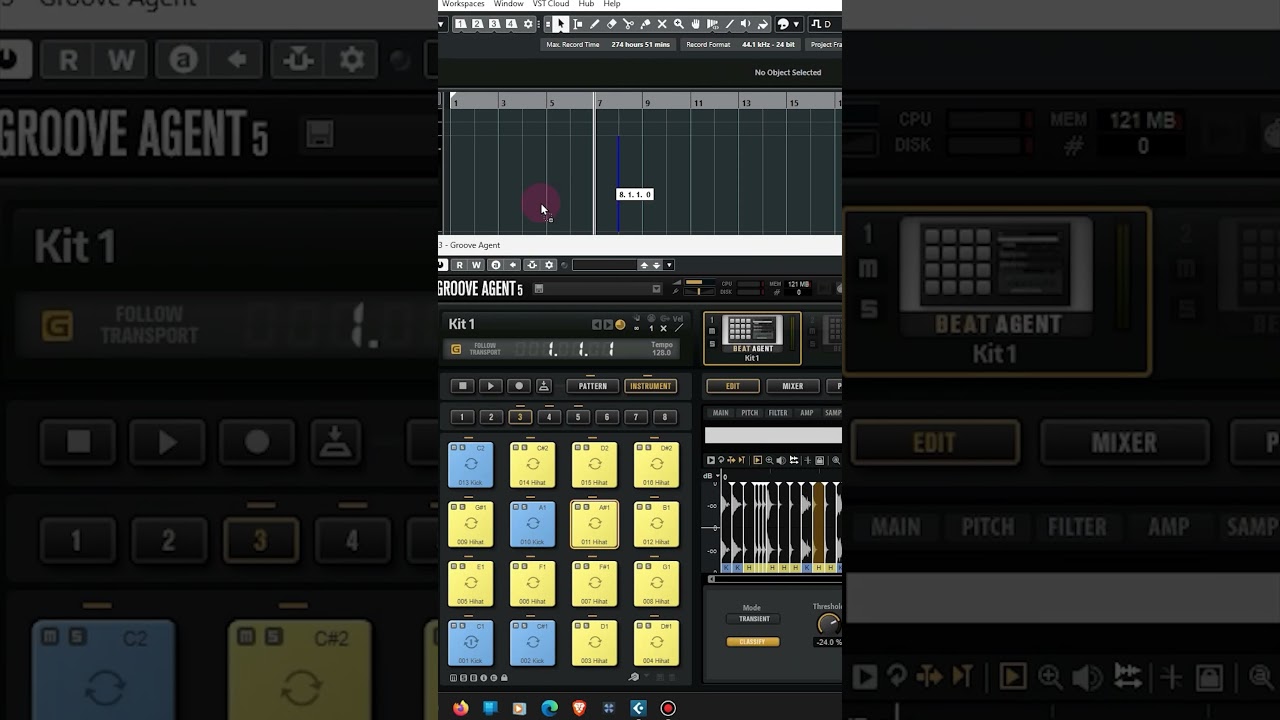The image size is (1280, 720).
Task: Select the Object Selection arrow tool
Action: pos(561,24)
